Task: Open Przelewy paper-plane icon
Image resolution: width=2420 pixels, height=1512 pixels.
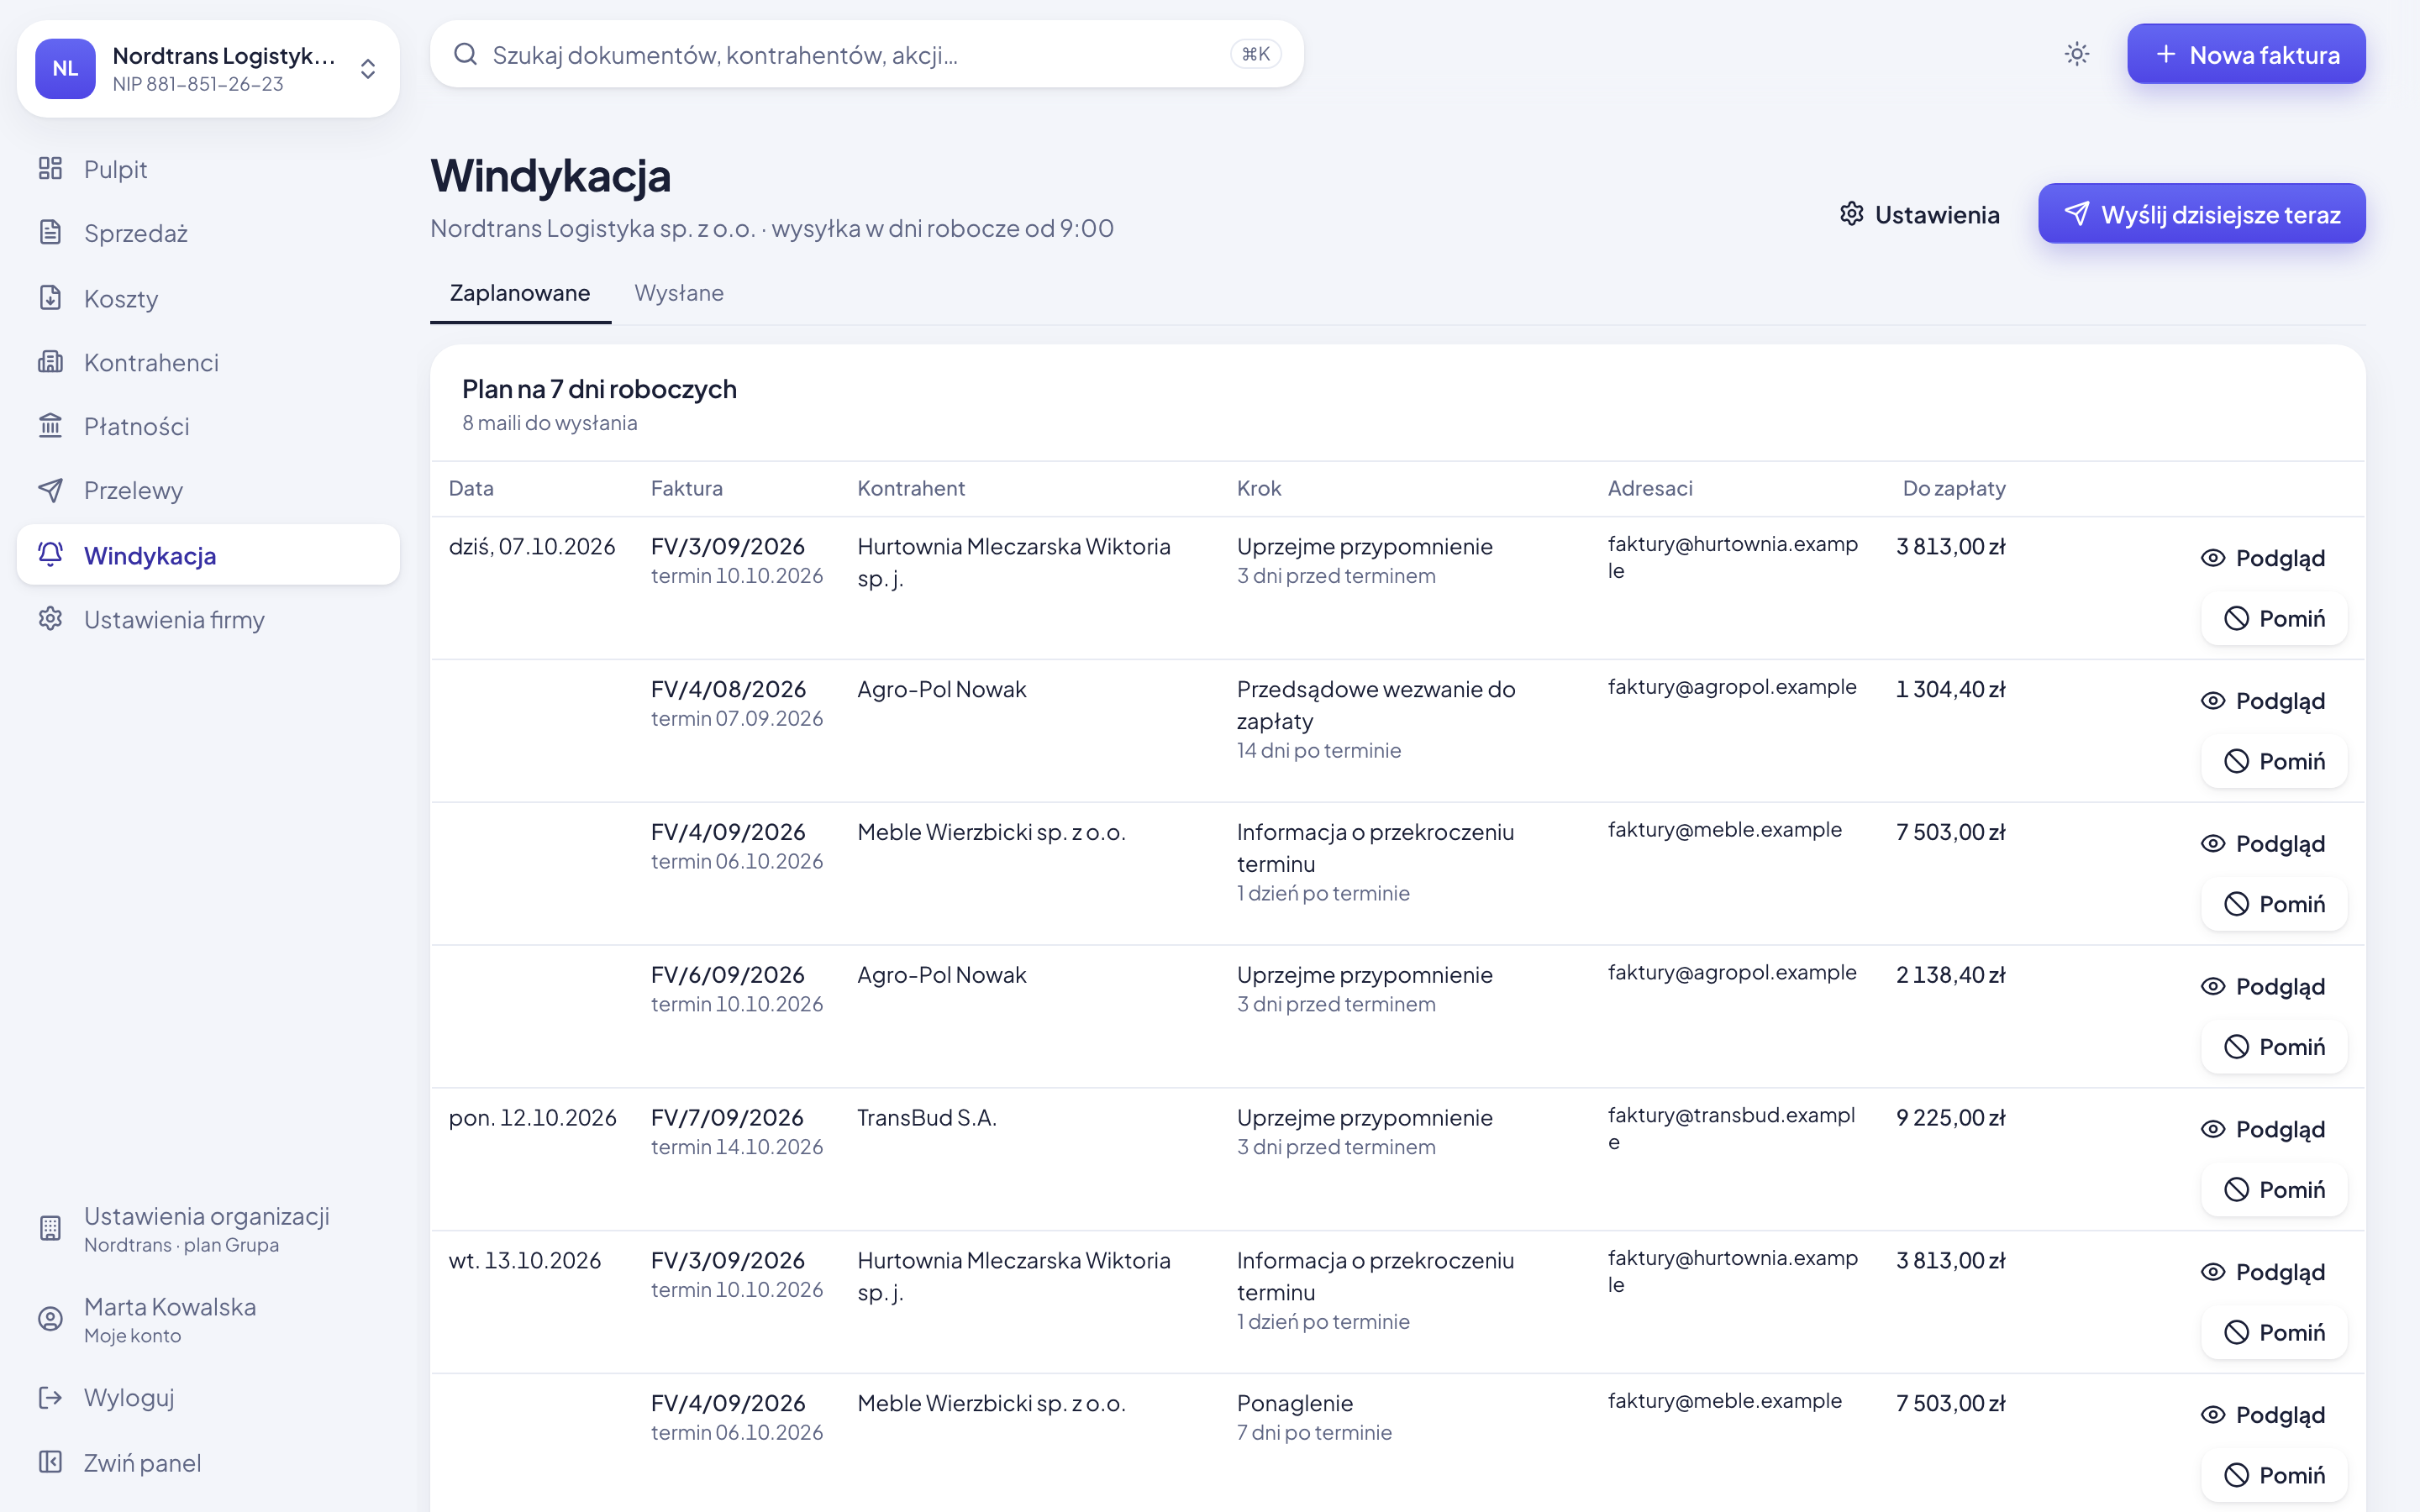Action: (50, 489)
